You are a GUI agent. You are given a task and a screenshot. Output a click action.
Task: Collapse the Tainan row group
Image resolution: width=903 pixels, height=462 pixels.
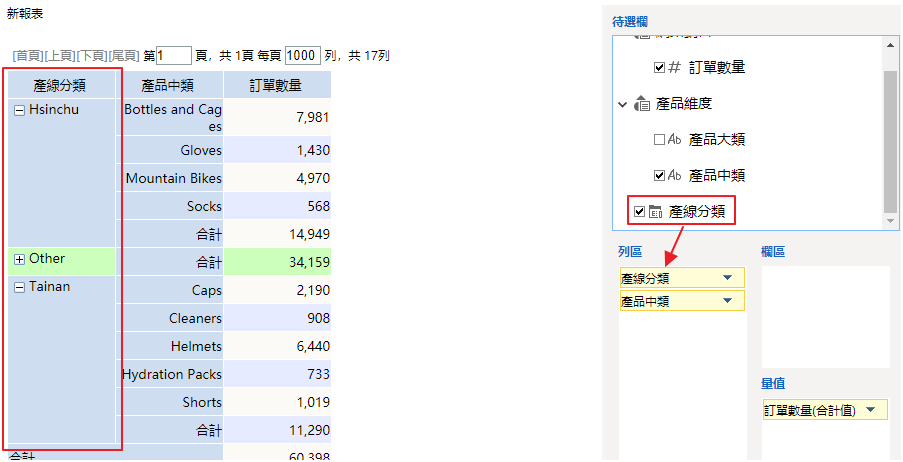19,288
